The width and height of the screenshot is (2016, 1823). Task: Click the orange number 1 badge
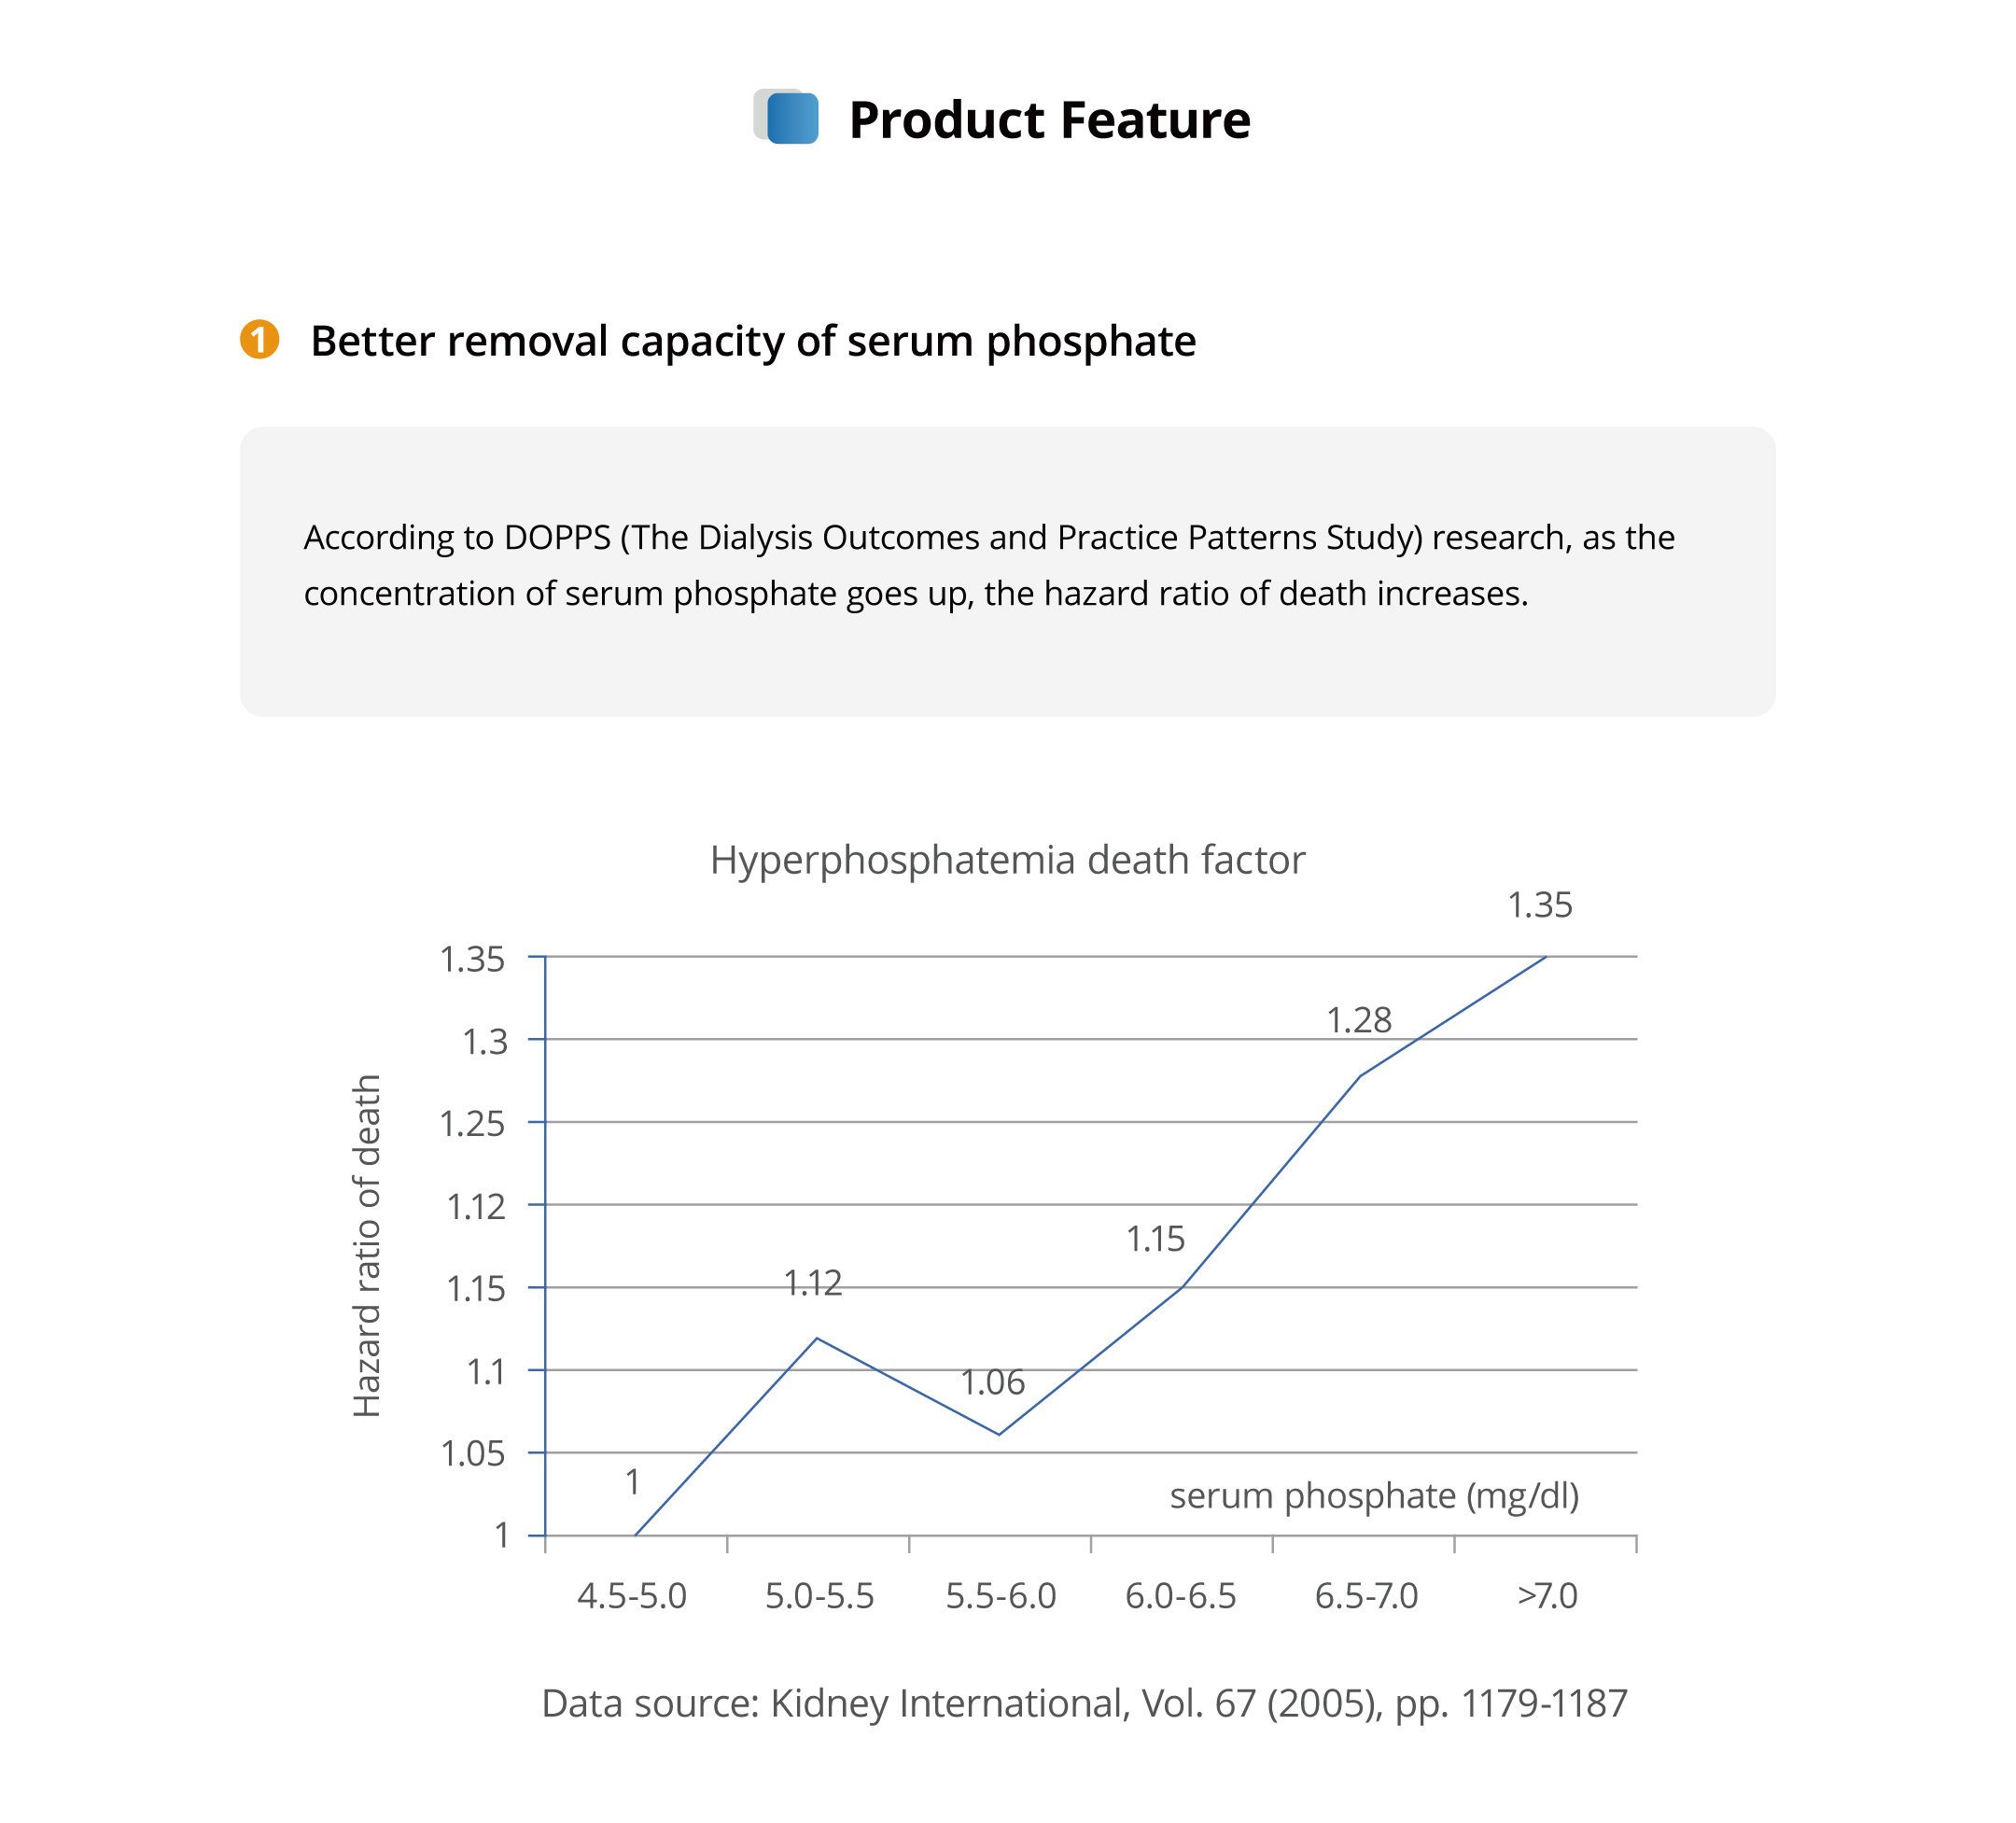tap(259, 340)
